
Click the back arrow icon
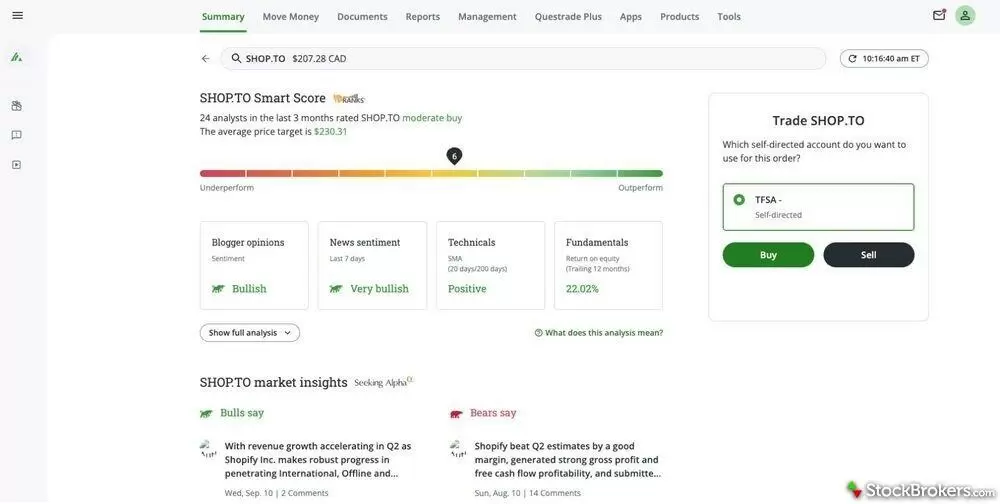[x=206, y=59]
